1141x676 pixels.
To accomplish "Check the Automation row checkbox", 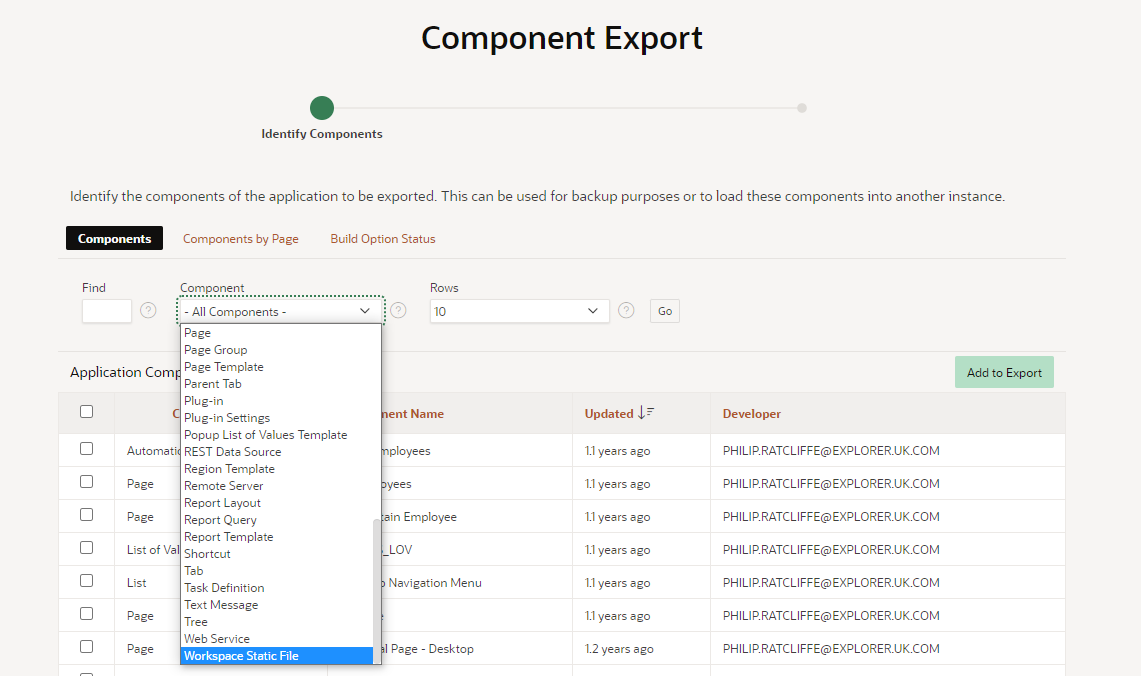I will click(87, 449).
